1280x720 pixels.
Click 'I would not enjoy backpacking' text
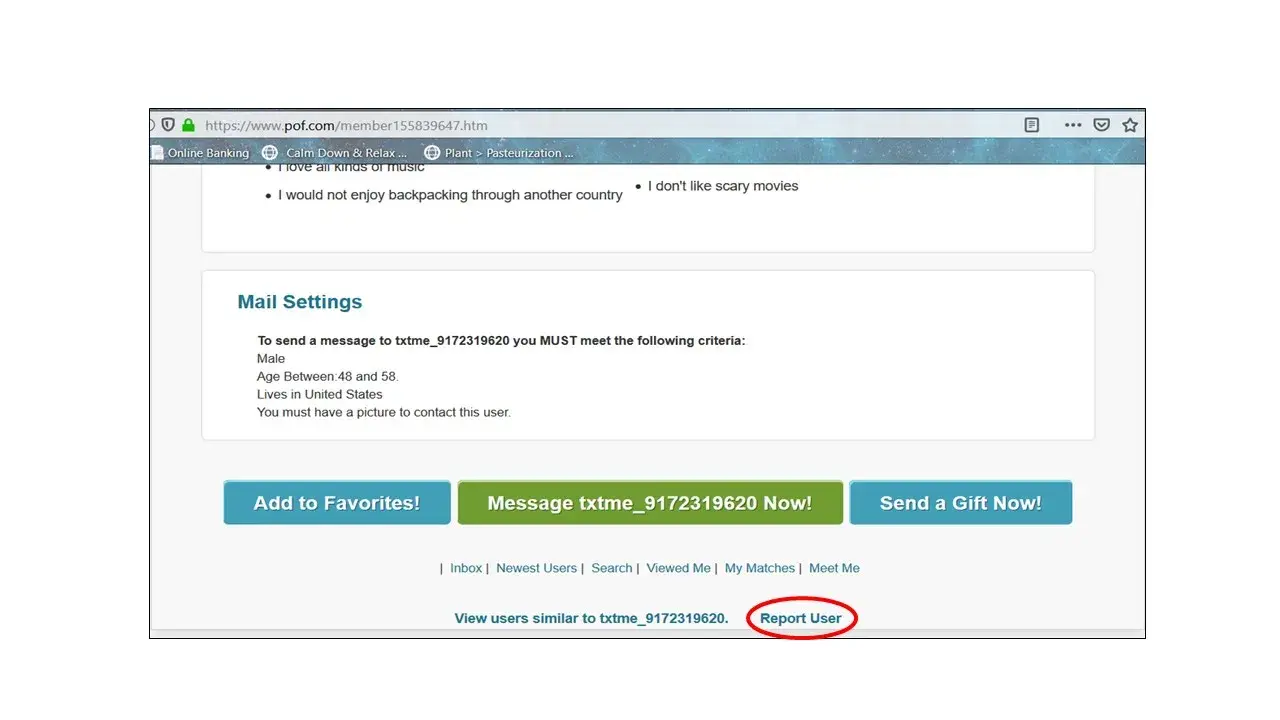450,195
